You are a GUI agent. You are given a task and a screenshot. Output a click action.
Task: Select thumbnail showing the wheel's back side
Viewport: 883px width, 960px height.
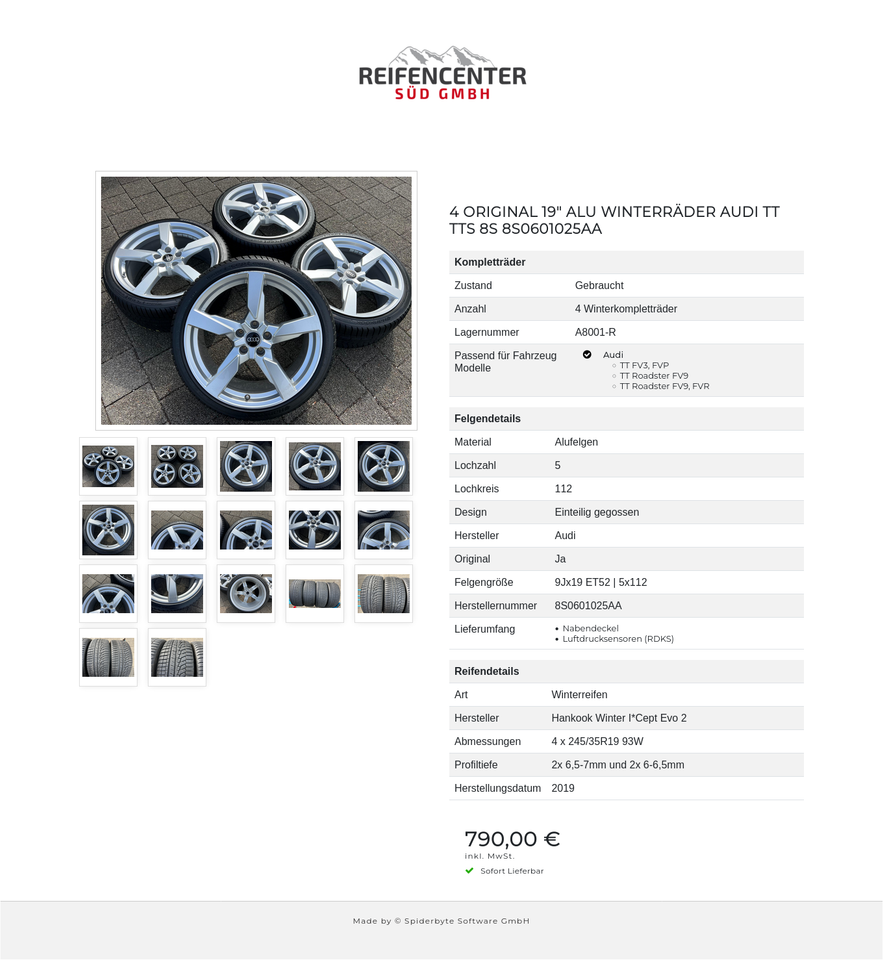pyautogui.click(x=246, y=593)
